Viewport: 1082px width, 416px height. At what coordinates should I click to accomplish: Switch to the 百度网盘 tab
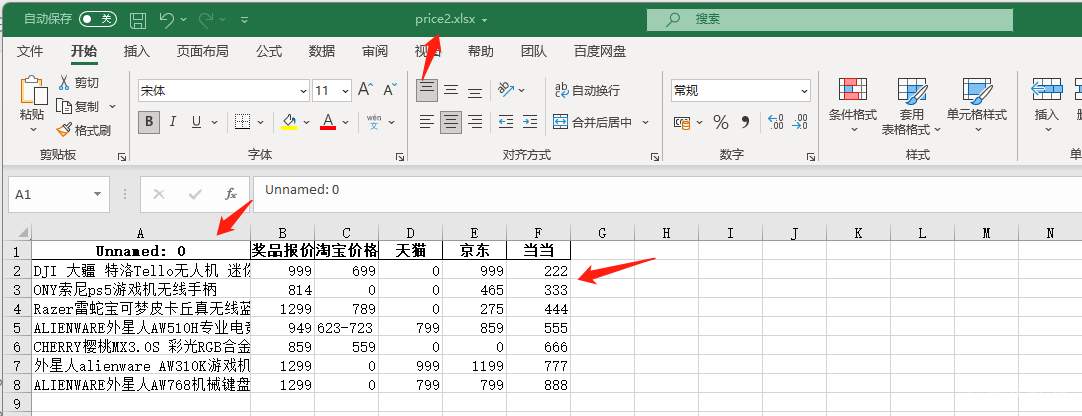click(x=600, y=51)
